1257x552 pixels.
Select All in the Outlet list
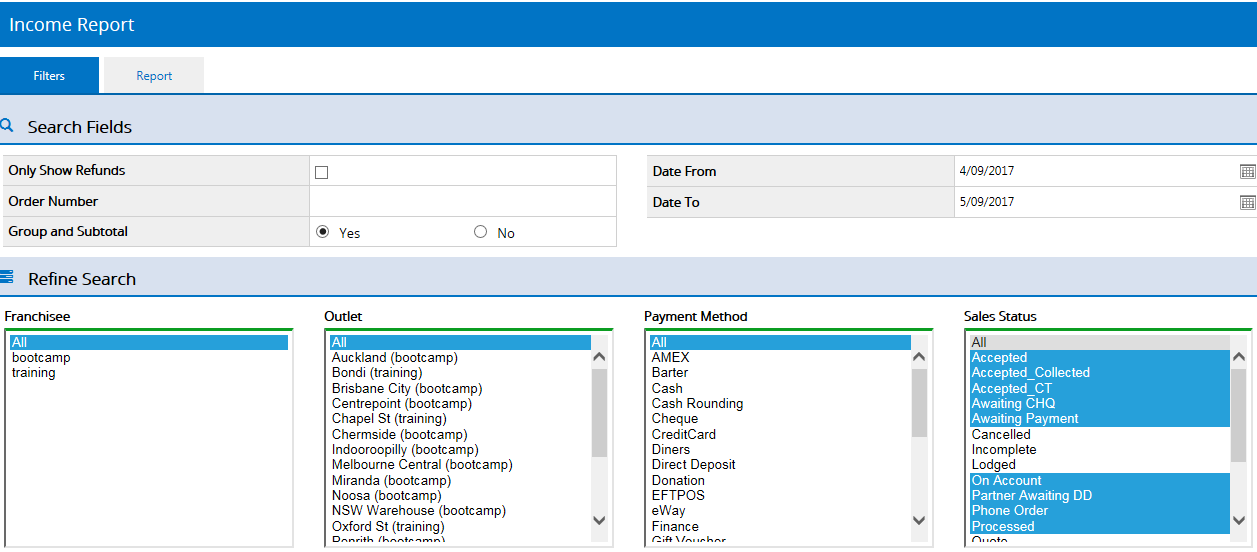pyautogui.click(x=460, y=342)
